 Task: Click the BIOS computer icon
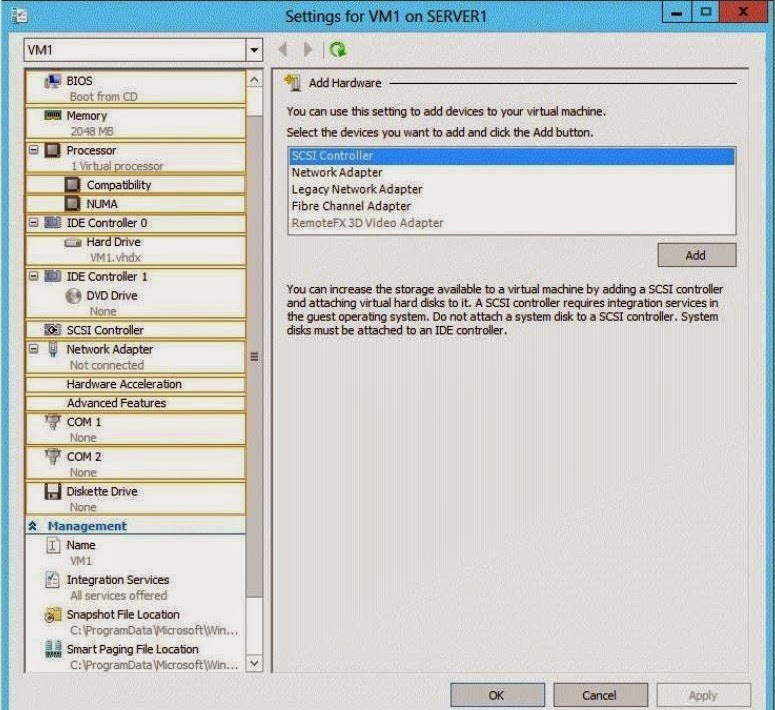(x=52, y=81)
